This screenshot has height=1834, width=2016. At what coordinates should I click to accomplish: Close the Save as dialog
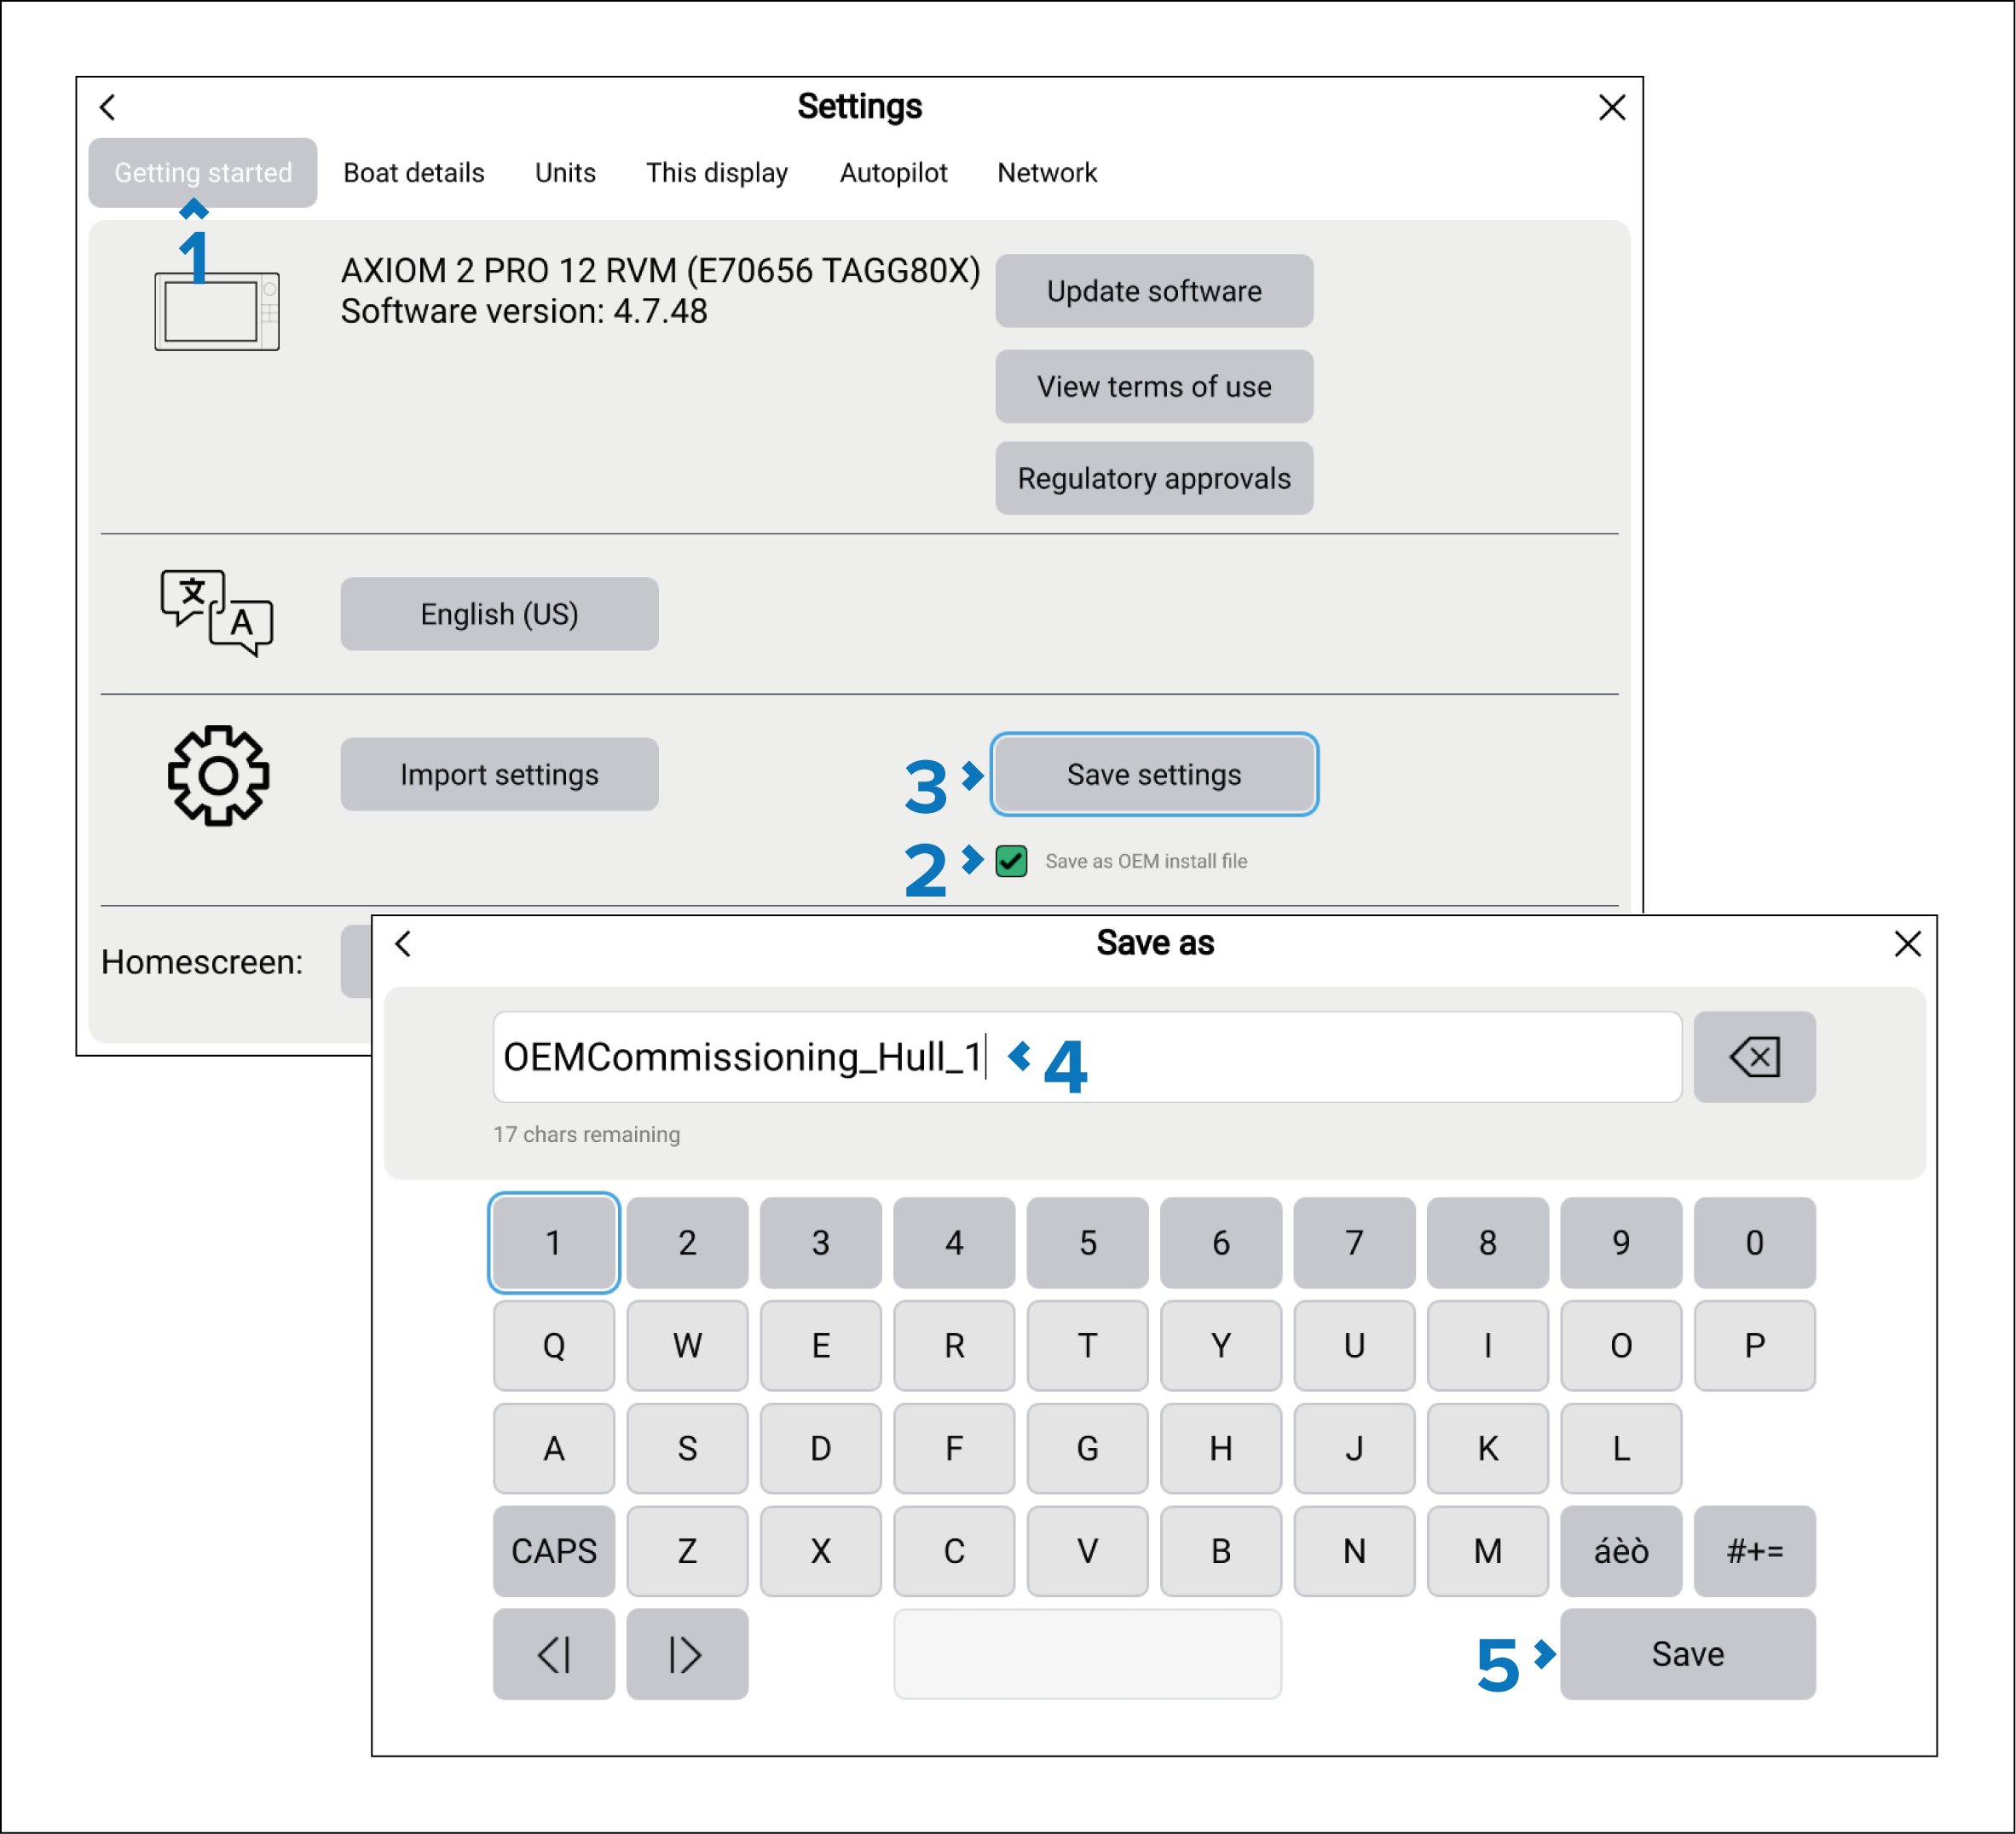(x=1907, y=943)
